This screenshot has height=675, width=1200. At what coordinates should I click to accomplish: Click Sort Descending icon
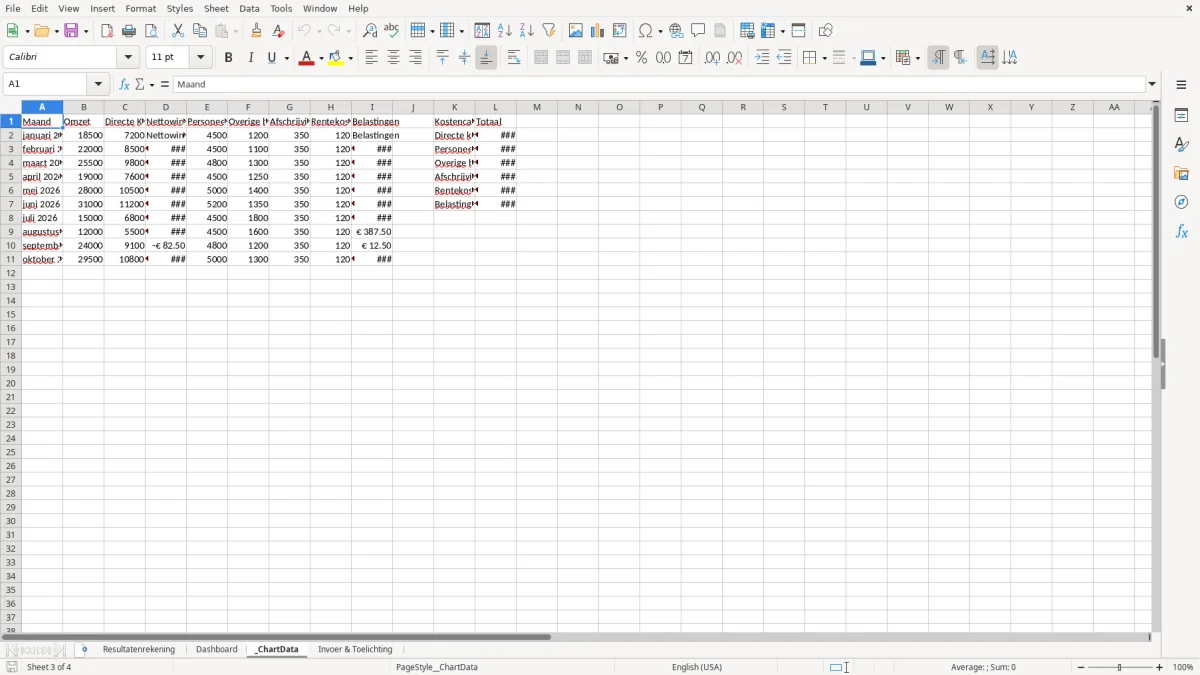click(527, 31)
